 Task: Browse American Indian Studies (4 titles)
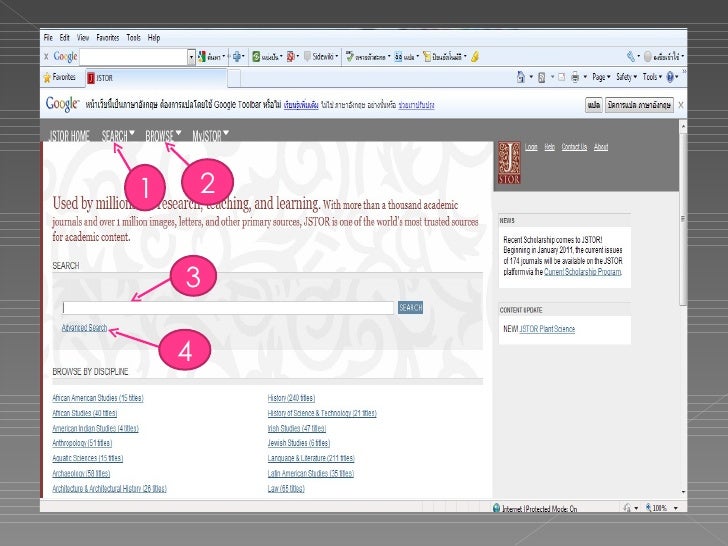coord(95,429)
